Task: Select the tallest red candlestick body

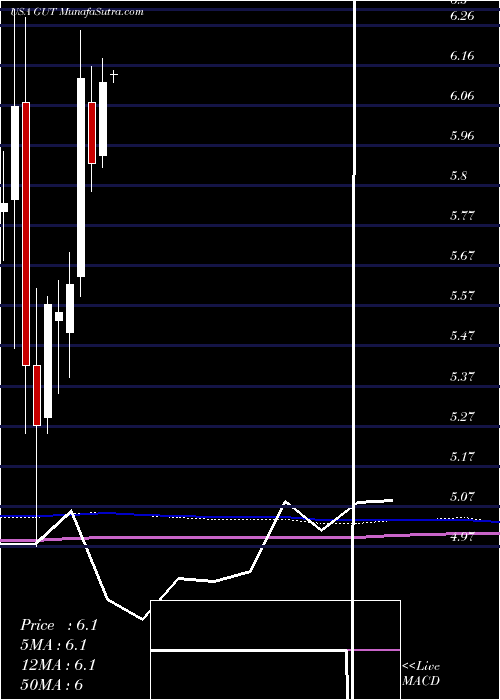Action: (x=26, y=234)
